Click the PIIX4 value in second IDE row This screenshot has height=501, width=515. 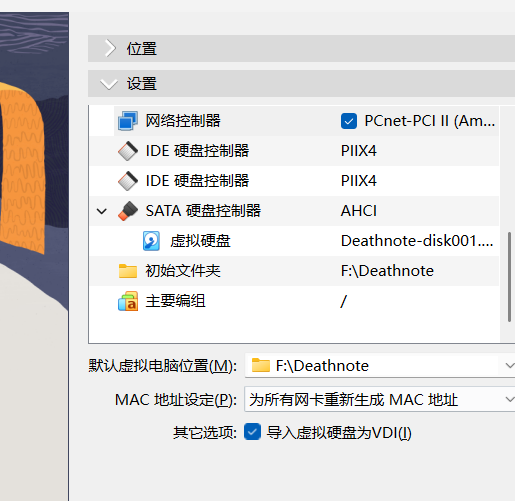tap(359, 181)
